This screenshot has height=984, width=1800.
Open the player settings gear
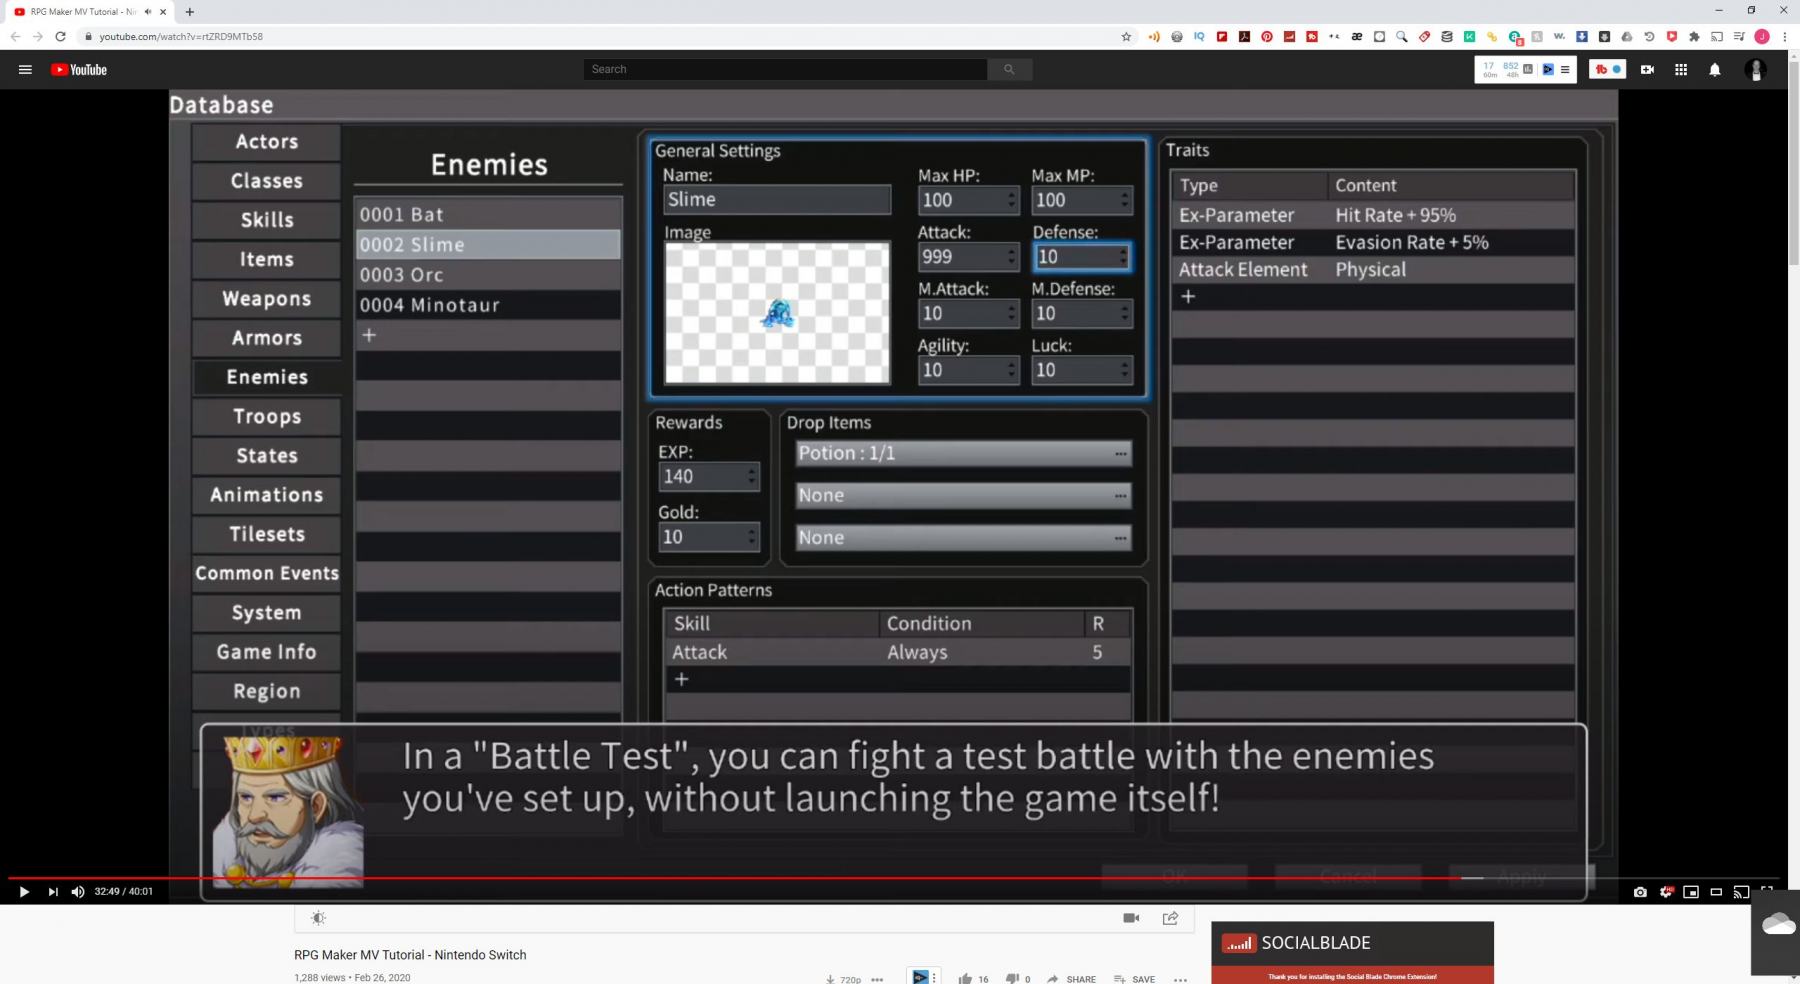[1666, 892]
